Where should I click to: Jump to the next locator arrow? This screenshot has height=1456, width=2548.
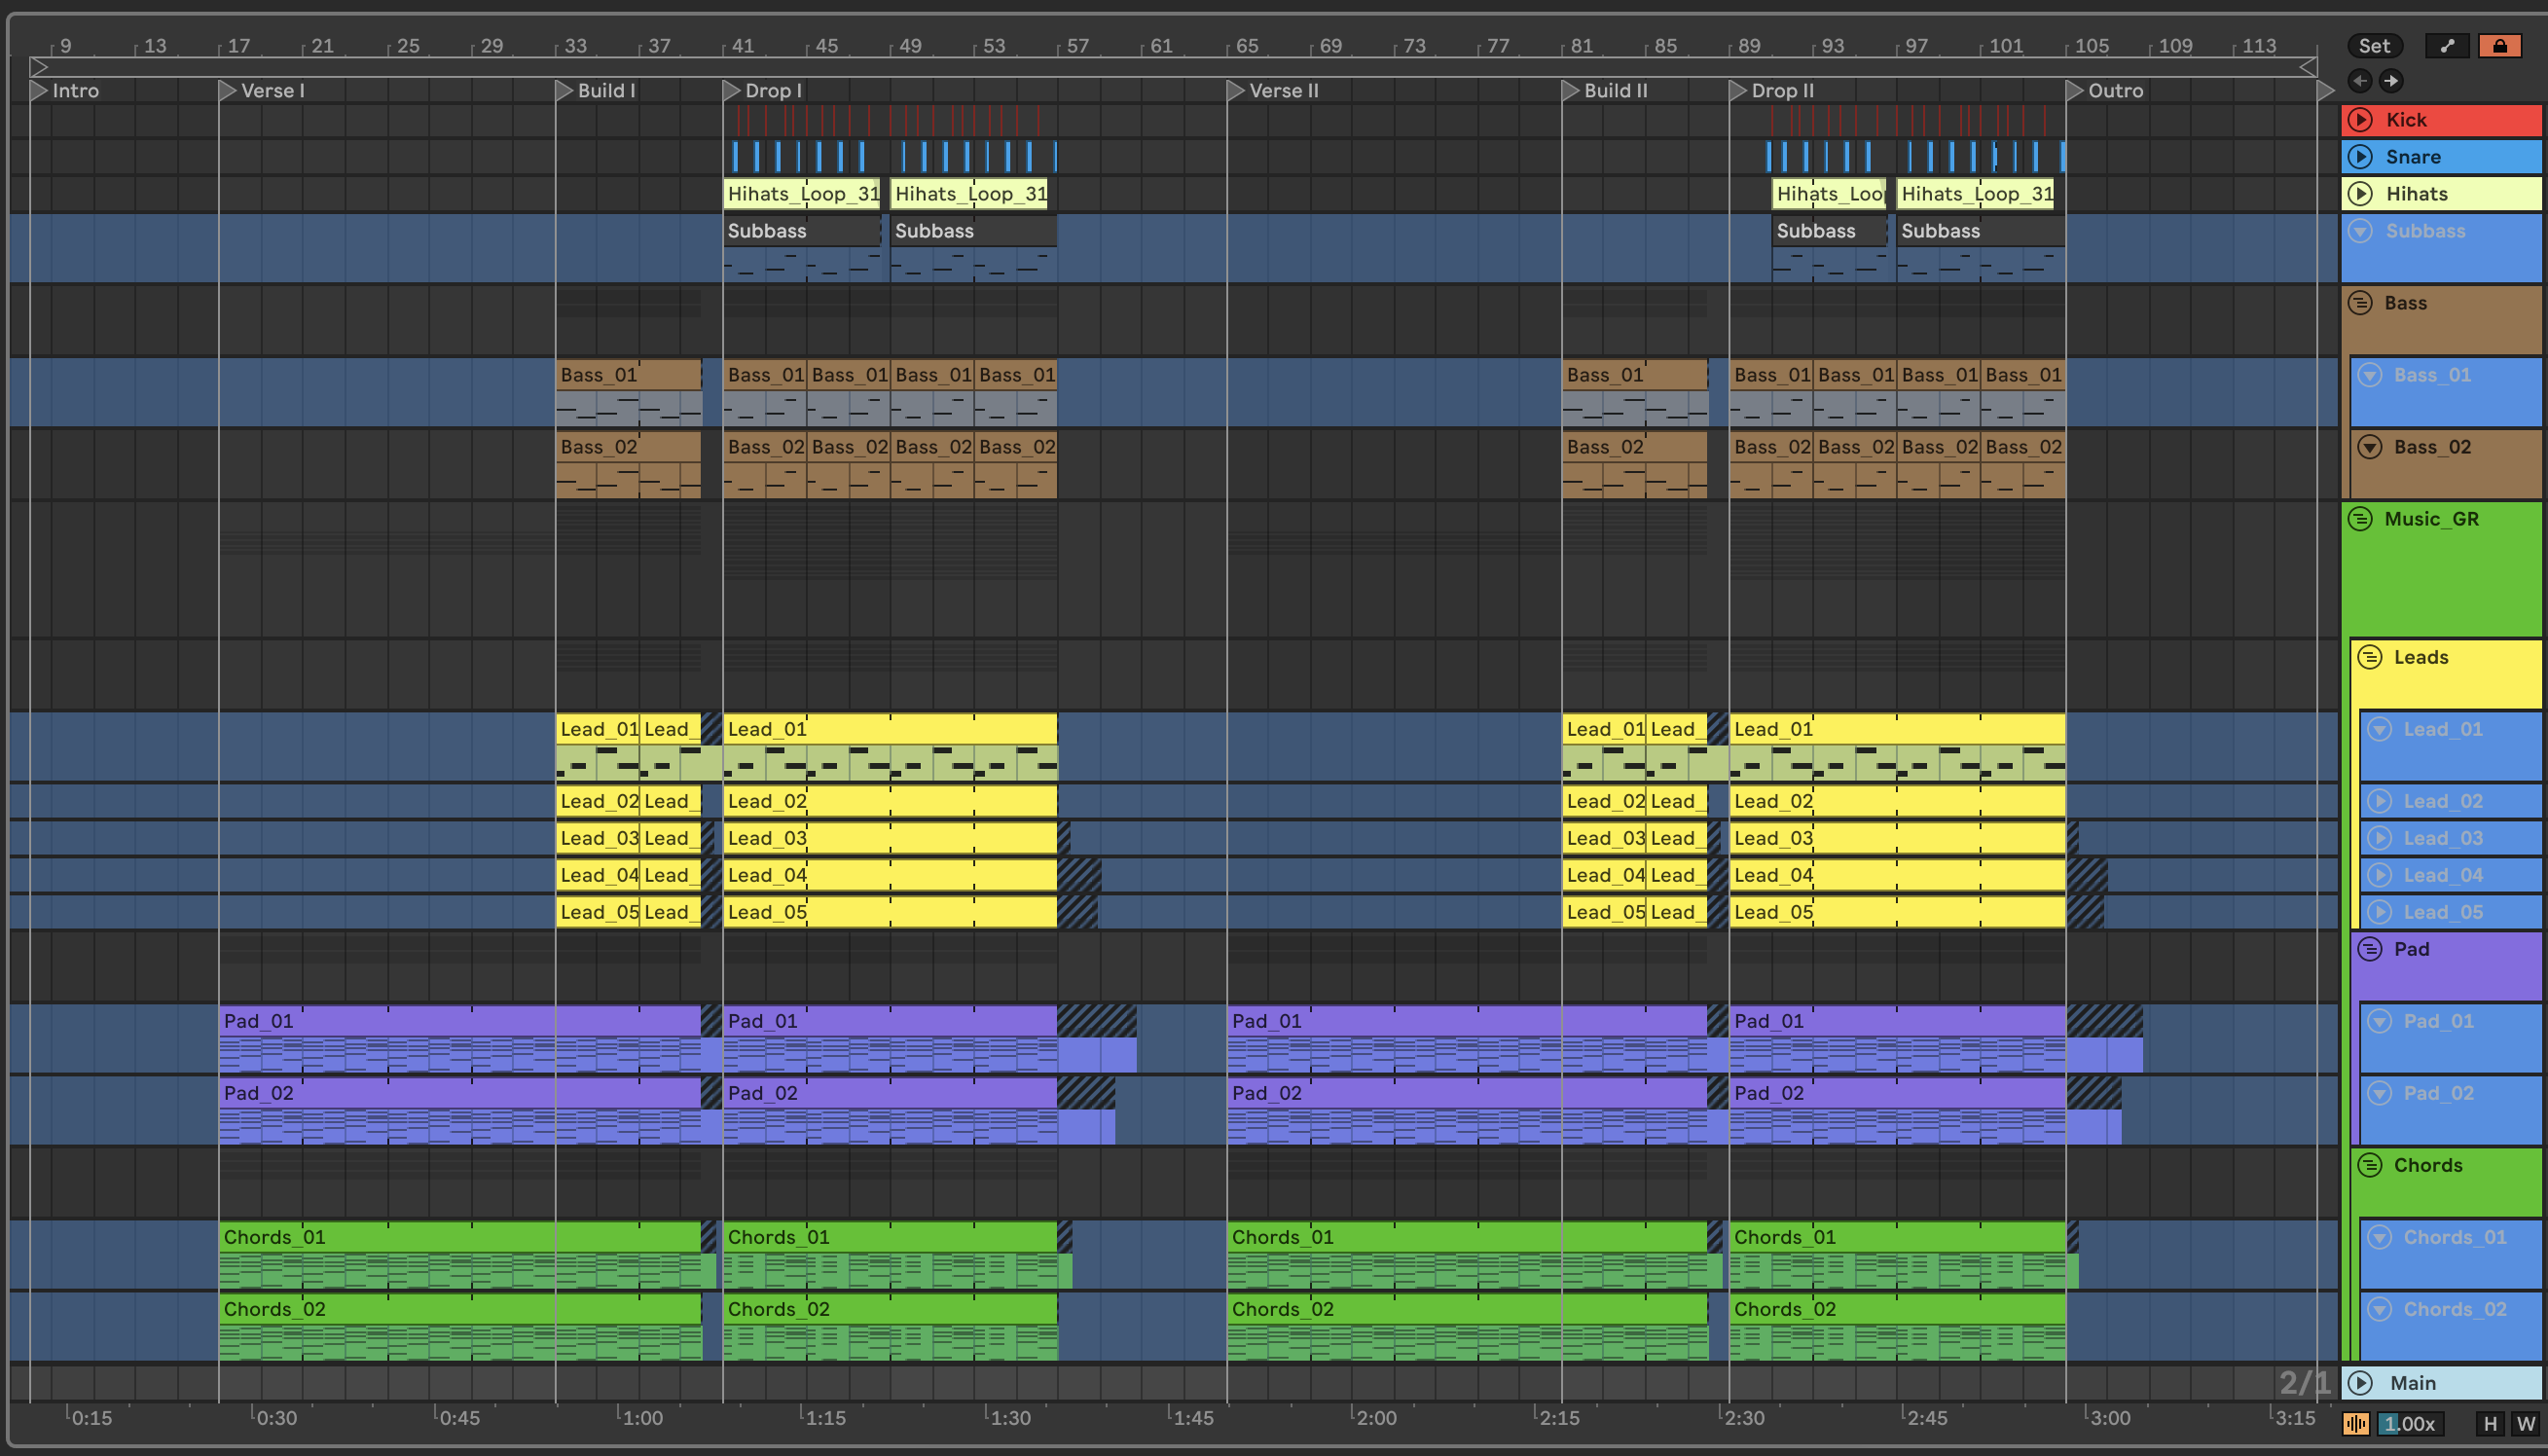click(2391, 81)
